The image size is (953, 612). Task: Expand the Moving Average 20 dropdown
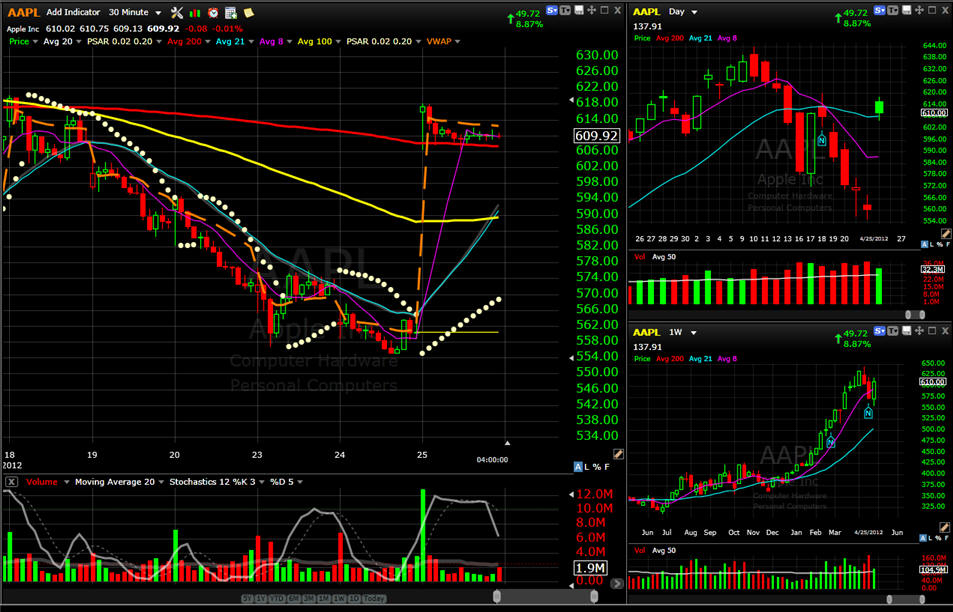tap(161, 482)
